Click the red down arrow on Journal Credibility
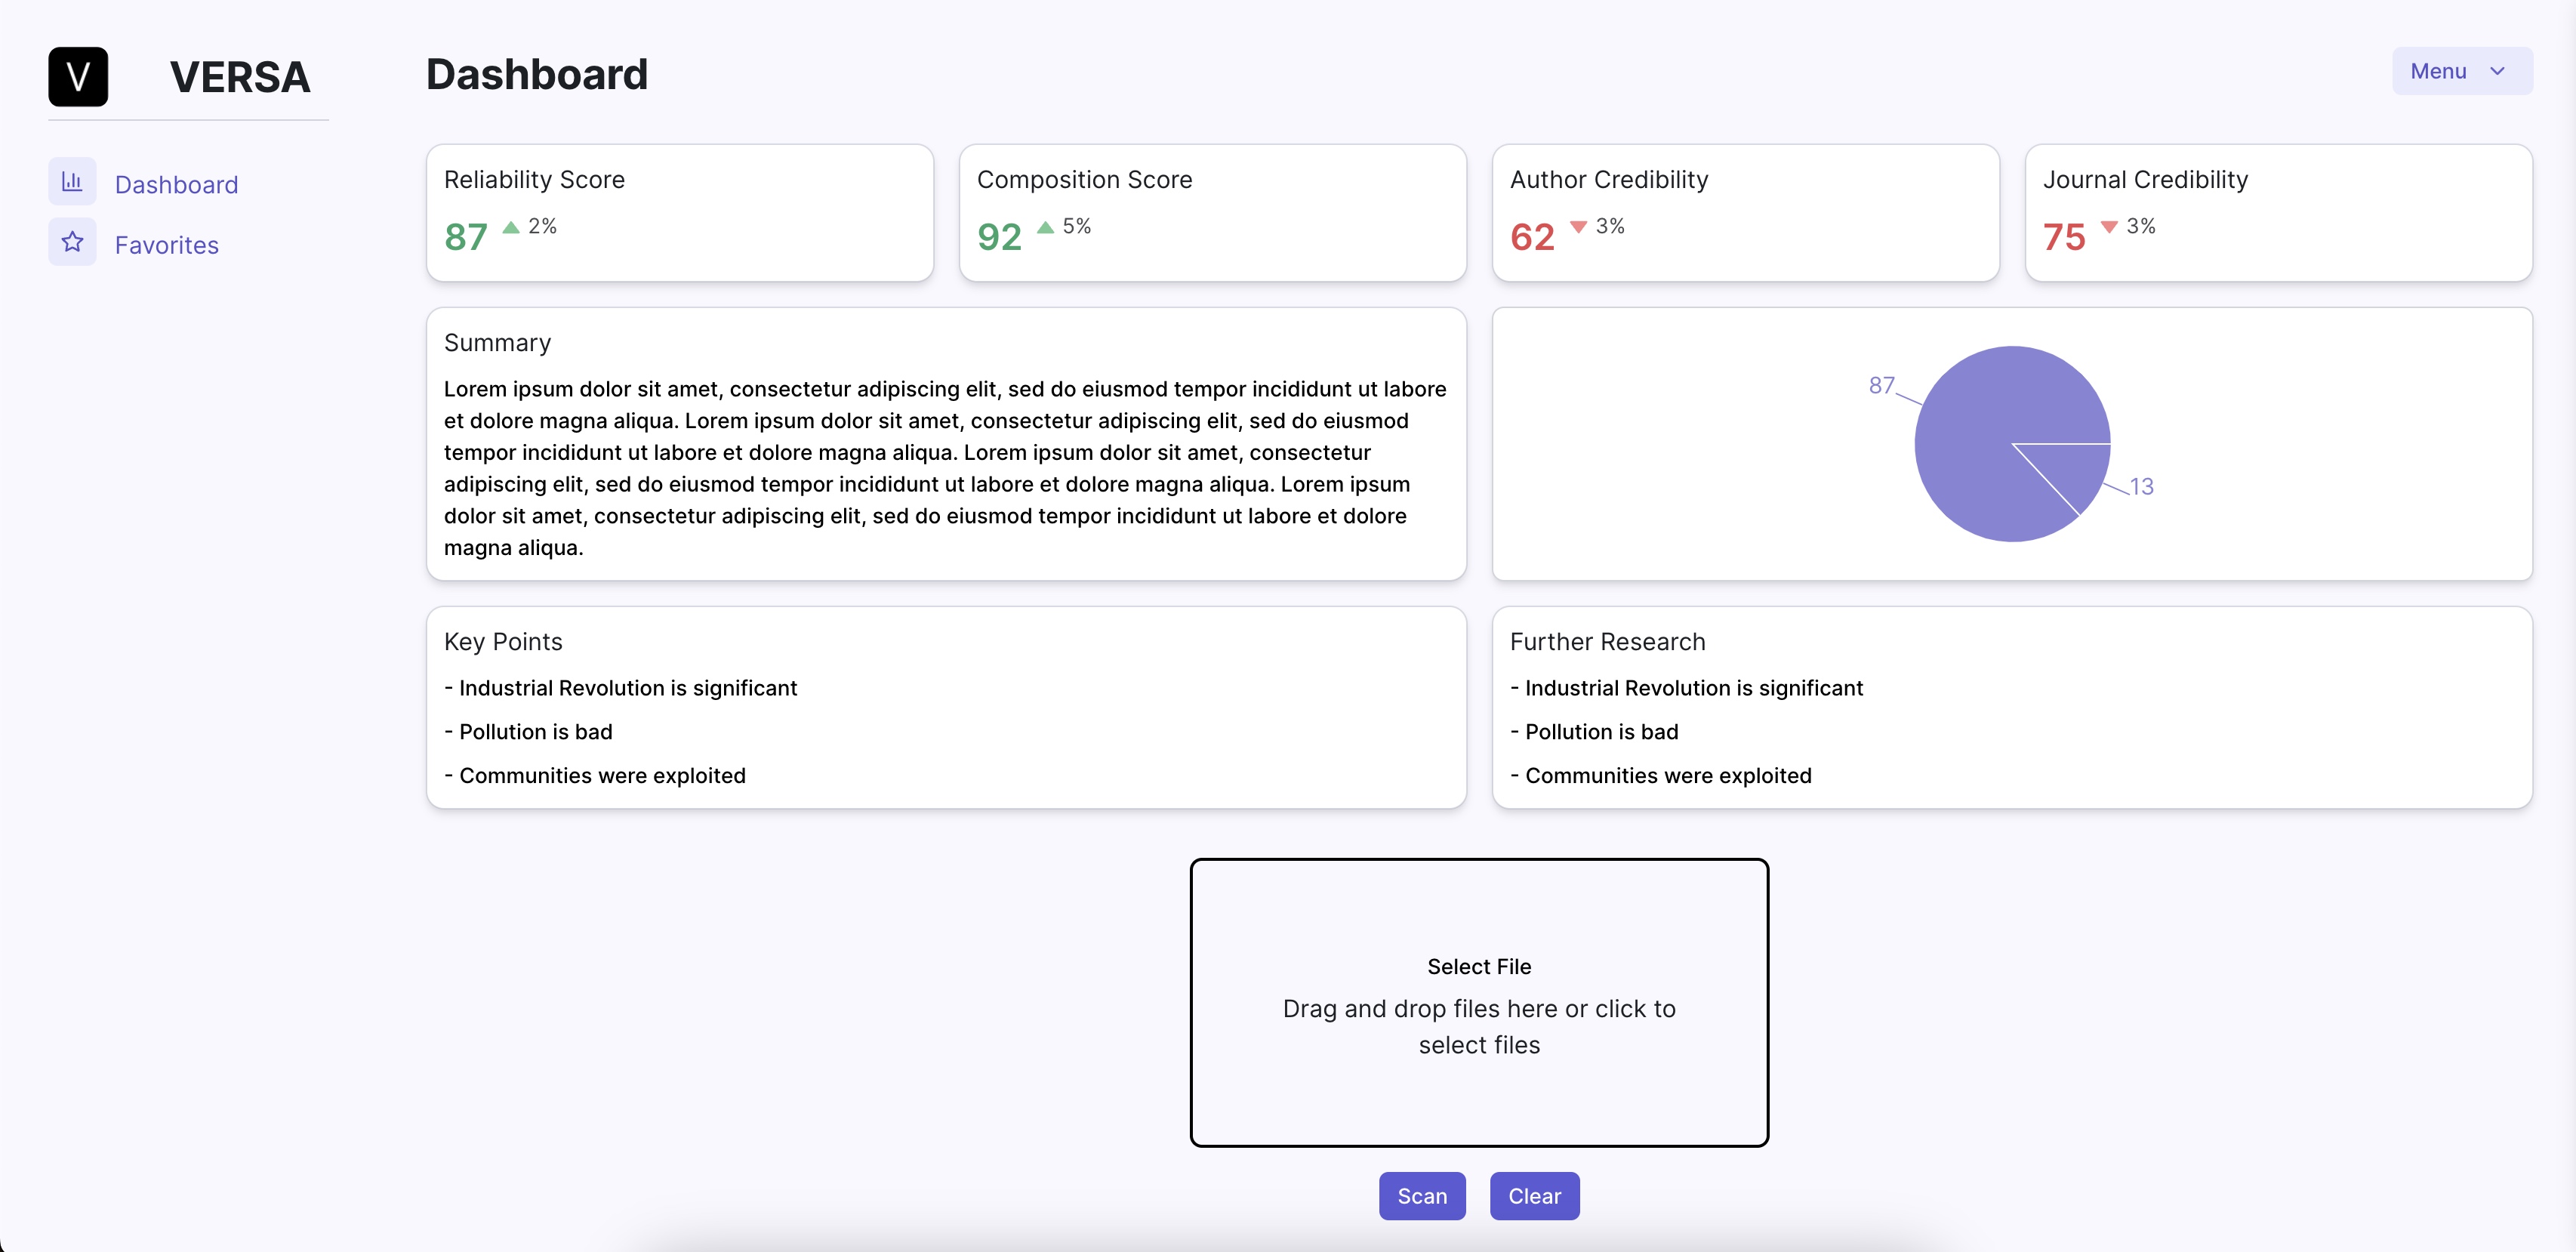This screenshot has width=2576, height=1252. click(x=2110, y=228)
